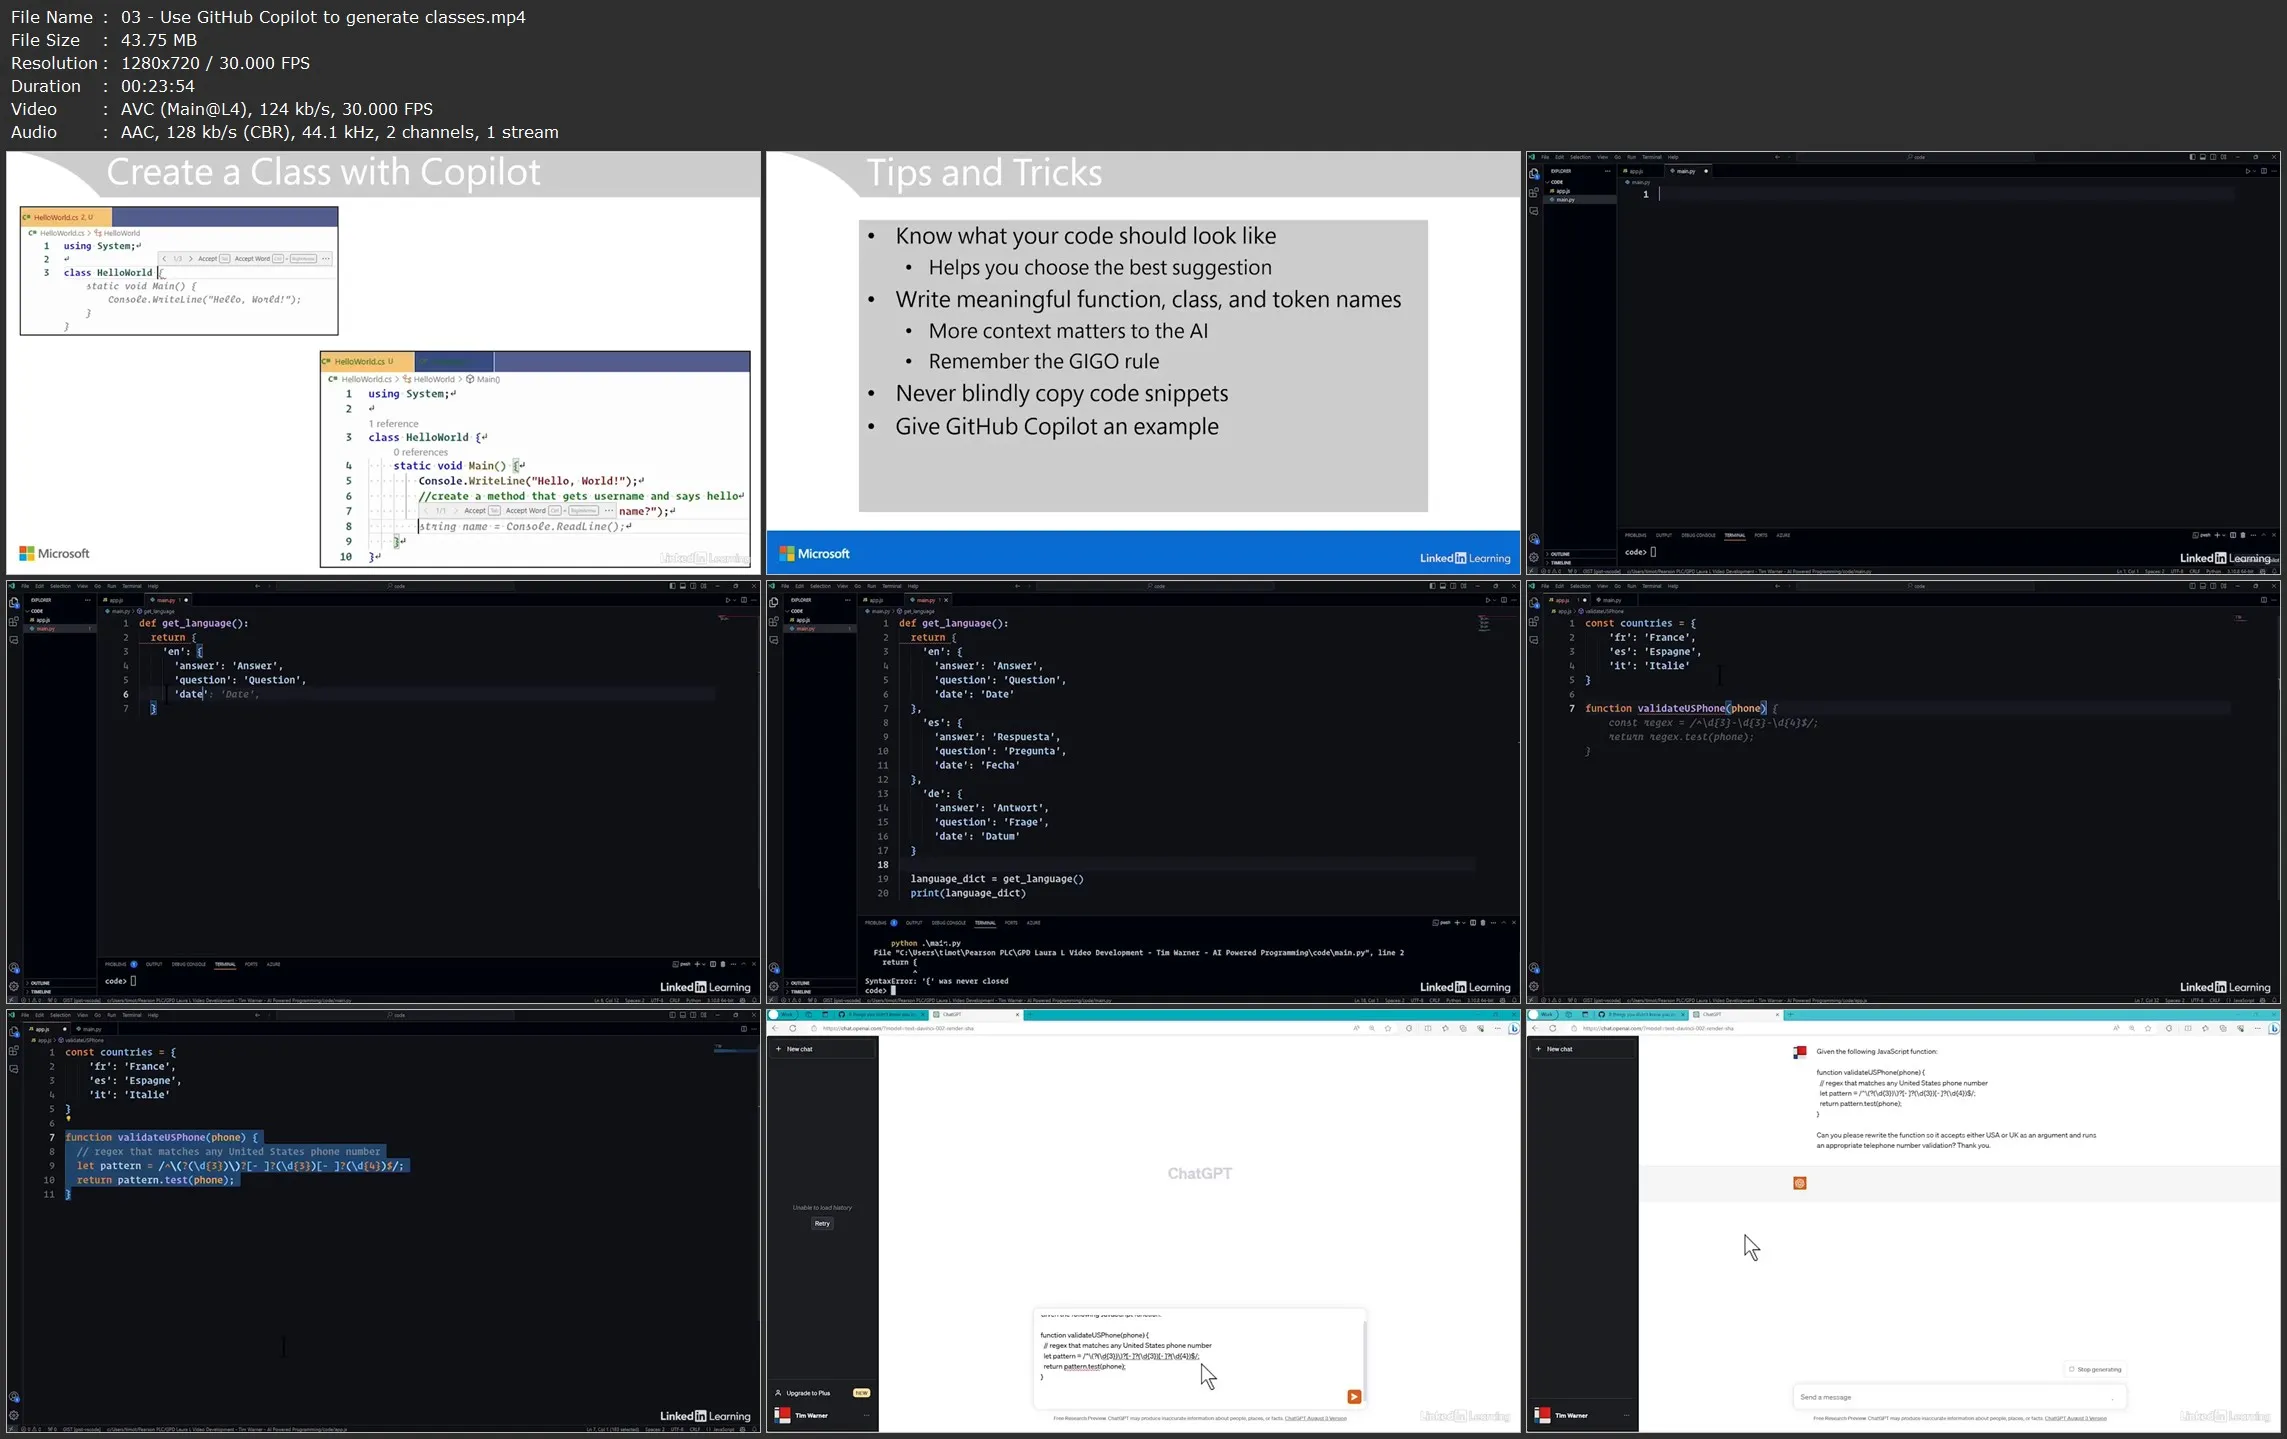Open Manage gear in empty main.py VS Code frame

tap(1534, 557)
